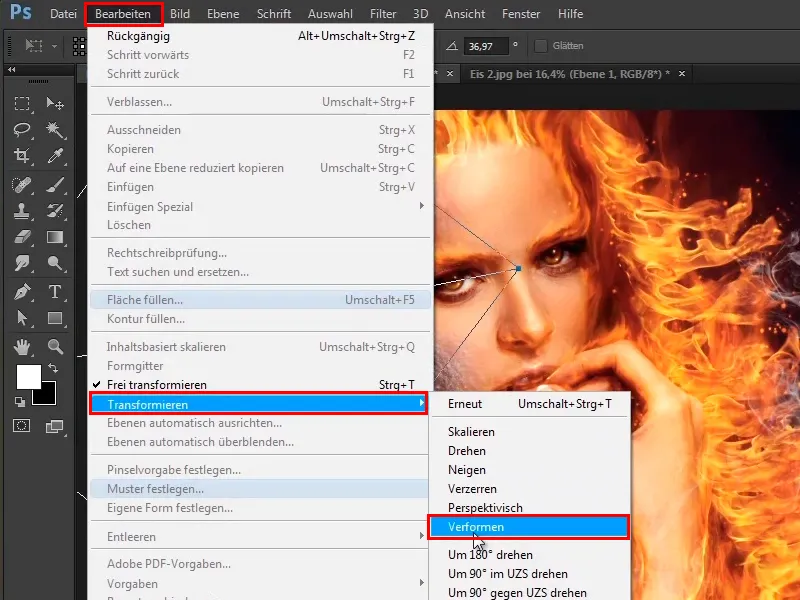The width and height of the screenshot is (800, 600).
Task: Choose Skalieren from the submenu
Action: point(531,432)
